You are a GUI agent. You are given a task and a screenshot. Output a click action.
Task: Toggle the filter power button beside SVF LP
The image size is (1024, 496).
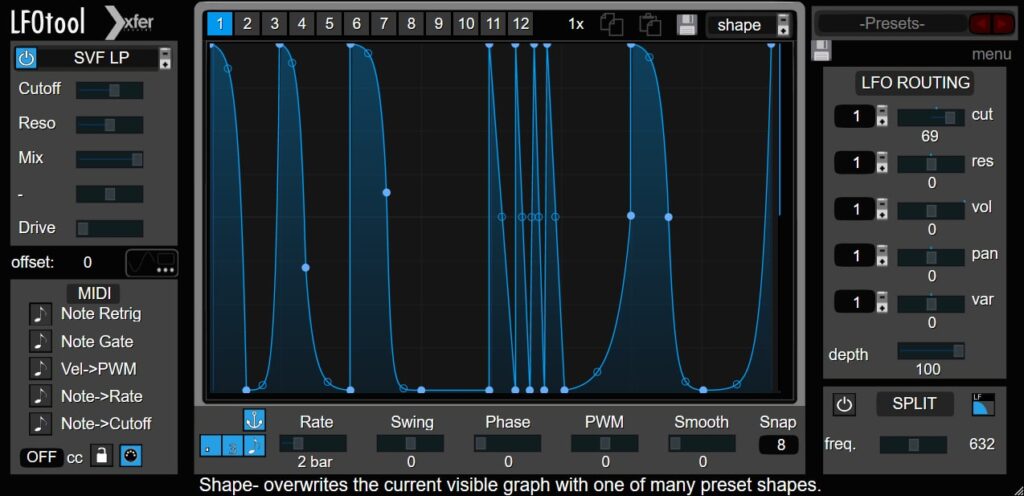[25, 59]
